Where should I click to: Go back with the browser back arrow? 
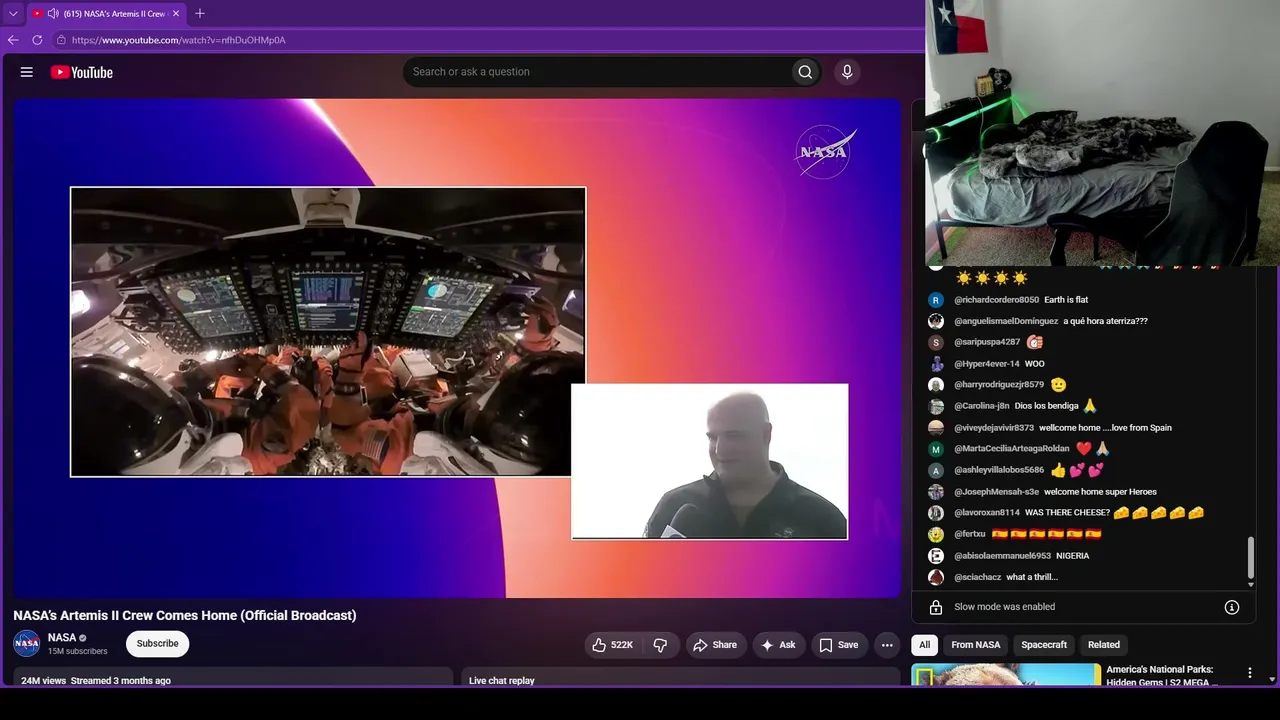tap(13, 40)
